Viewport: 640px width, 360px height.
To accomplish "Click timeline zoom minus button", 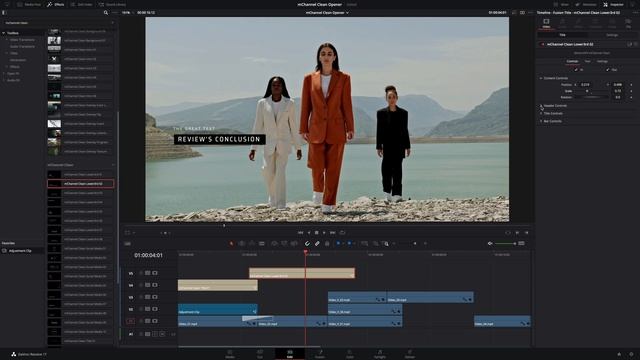I will [394, 244].
